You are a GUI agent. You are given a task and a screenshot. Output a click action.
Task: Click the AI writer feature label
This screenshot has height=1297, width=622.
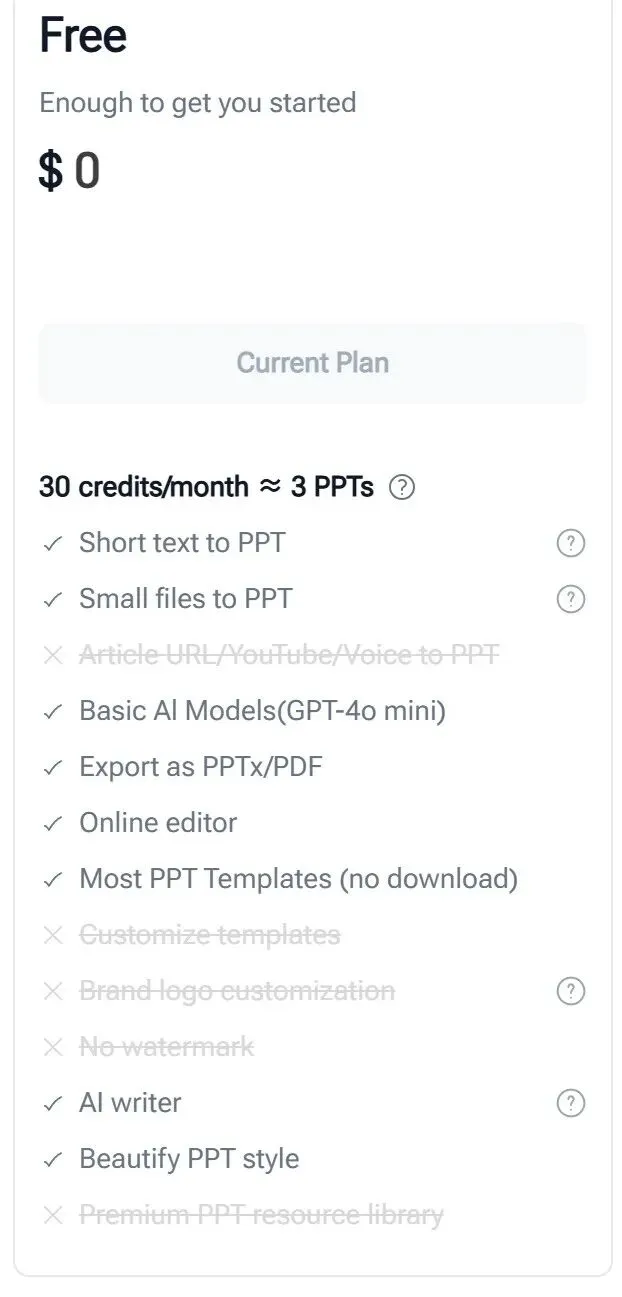[x=130, y=1103]
